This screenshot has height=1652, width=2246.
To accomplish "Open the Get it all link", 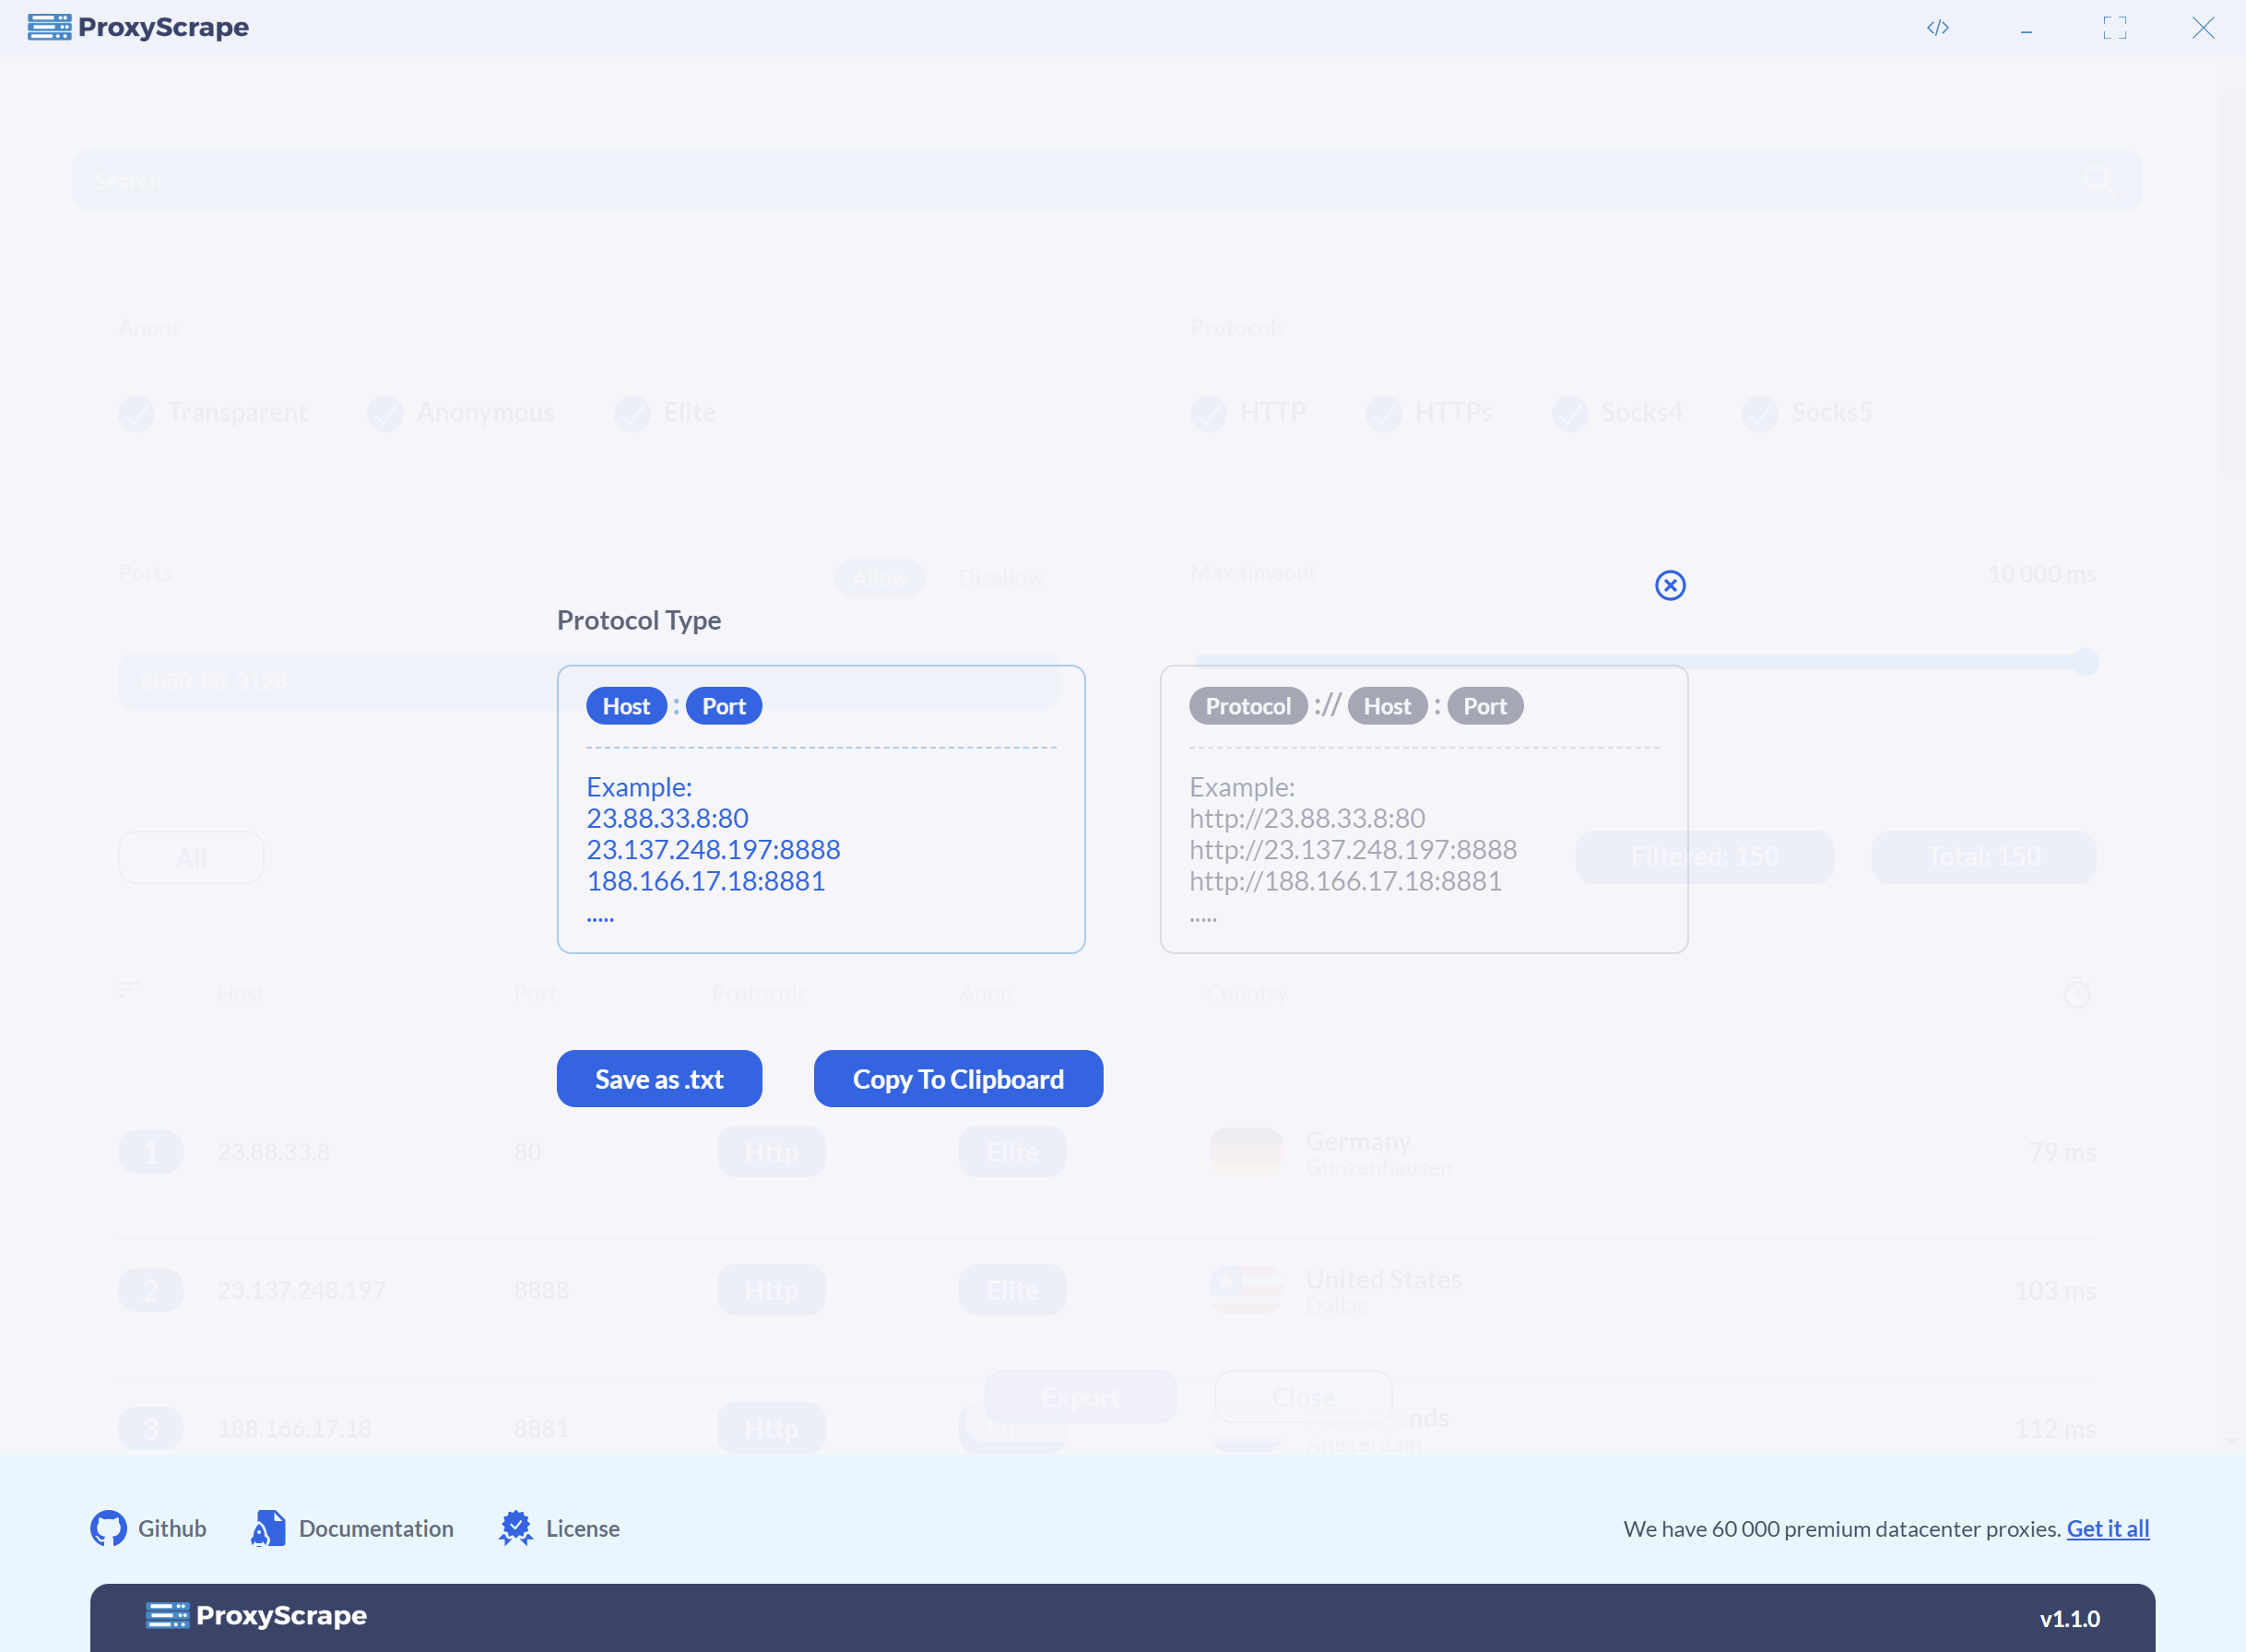I will coord(2108,1528).
